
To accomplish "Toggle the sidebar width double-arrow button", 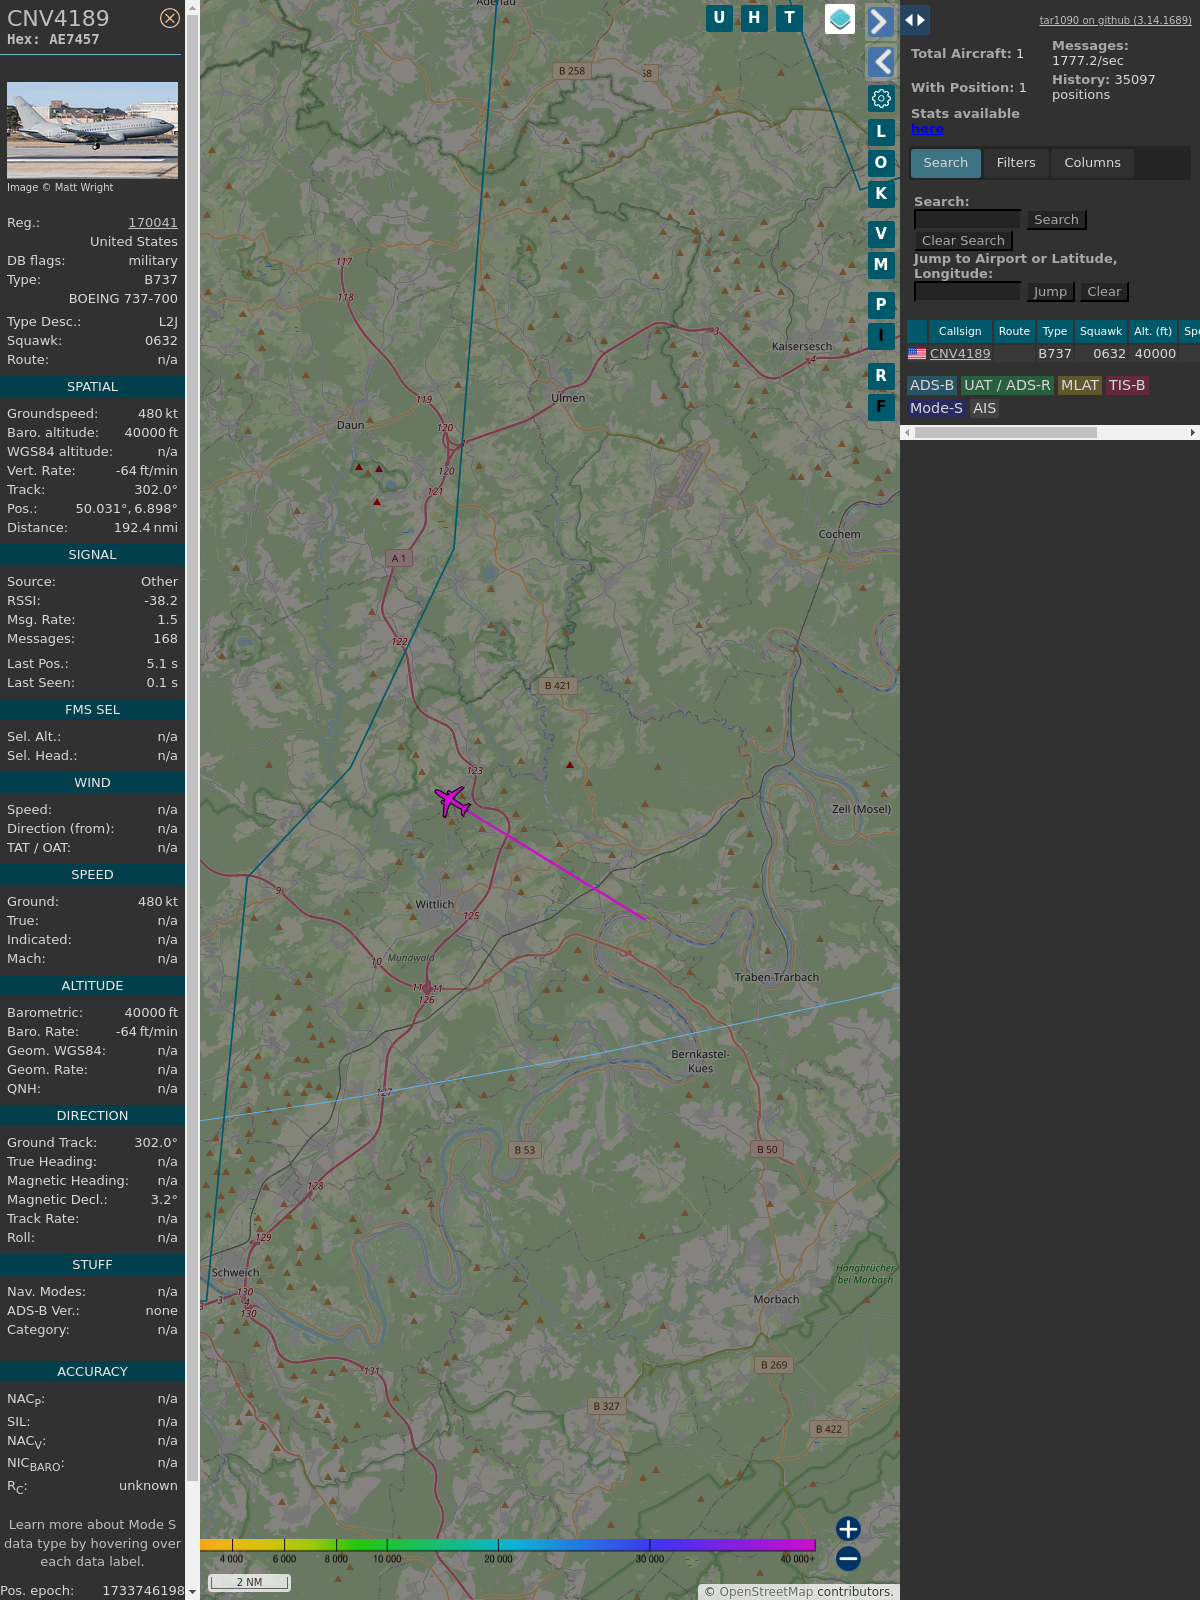I will point(915,20).
